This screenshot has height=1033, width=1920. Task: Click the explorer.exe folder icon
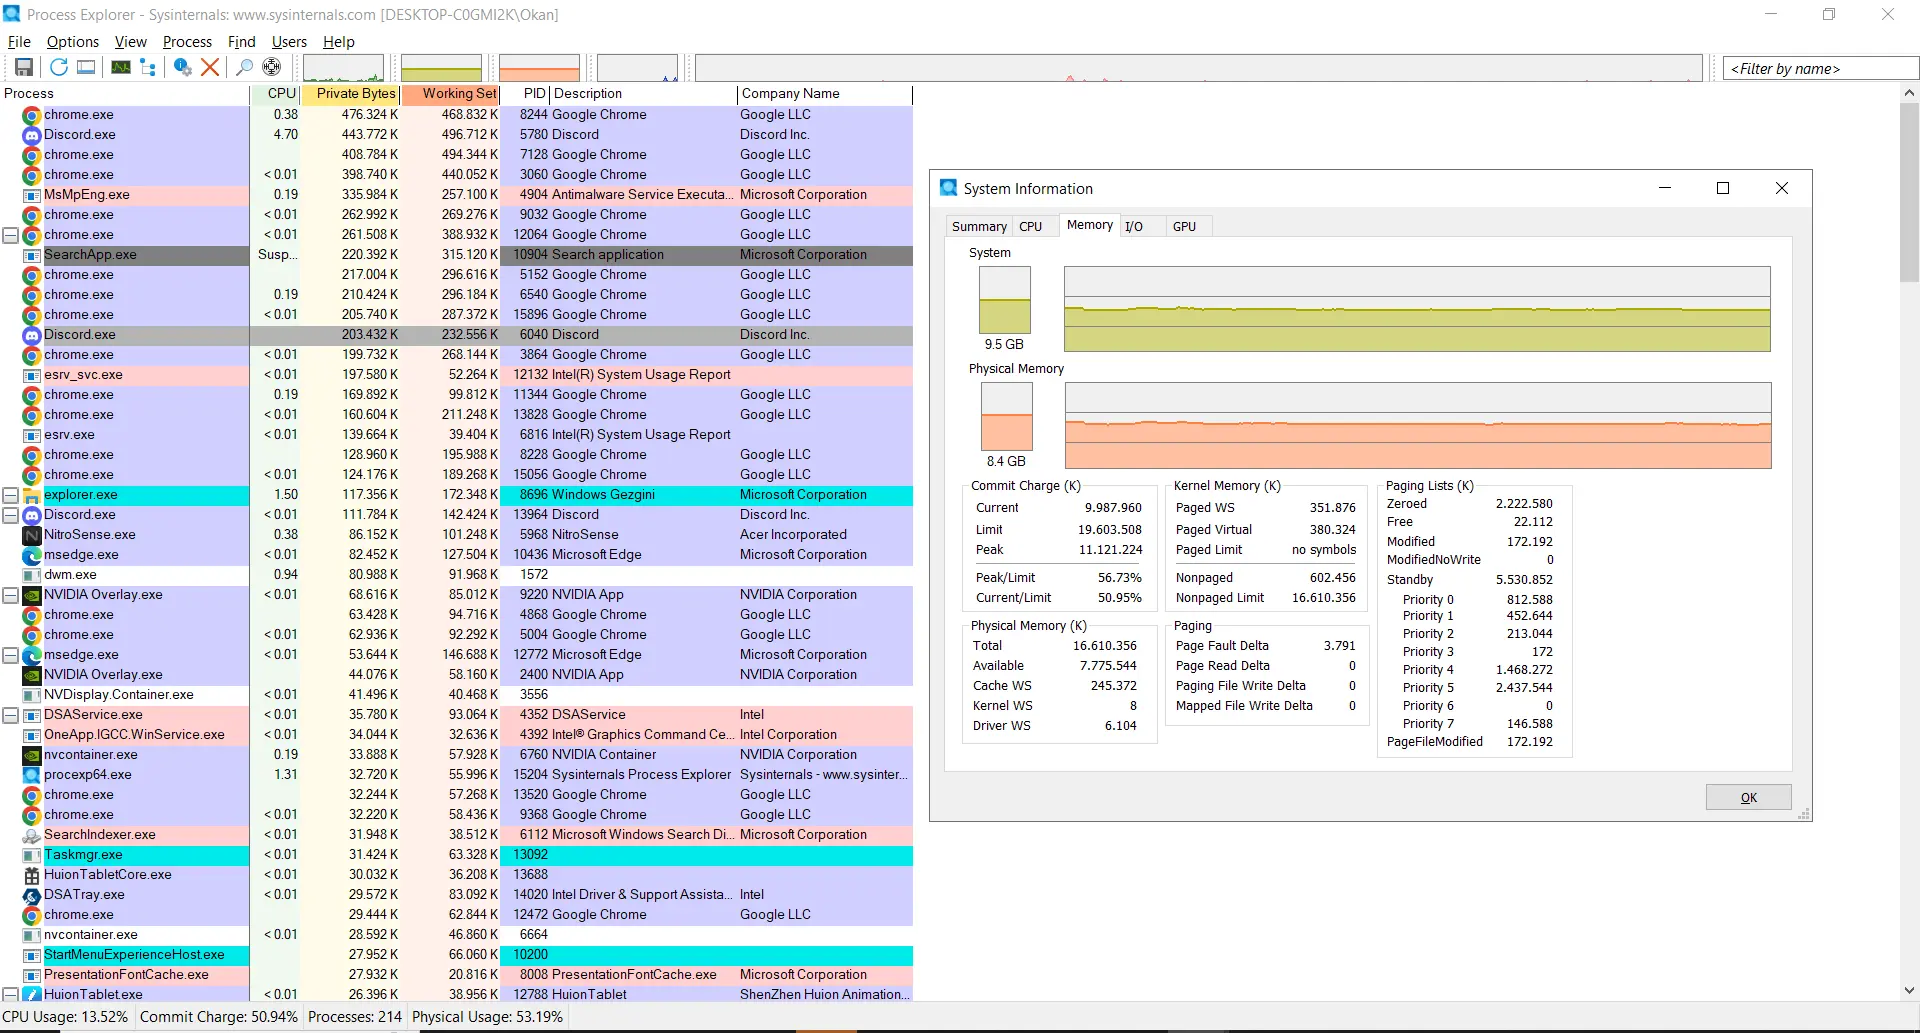point(32,495)
